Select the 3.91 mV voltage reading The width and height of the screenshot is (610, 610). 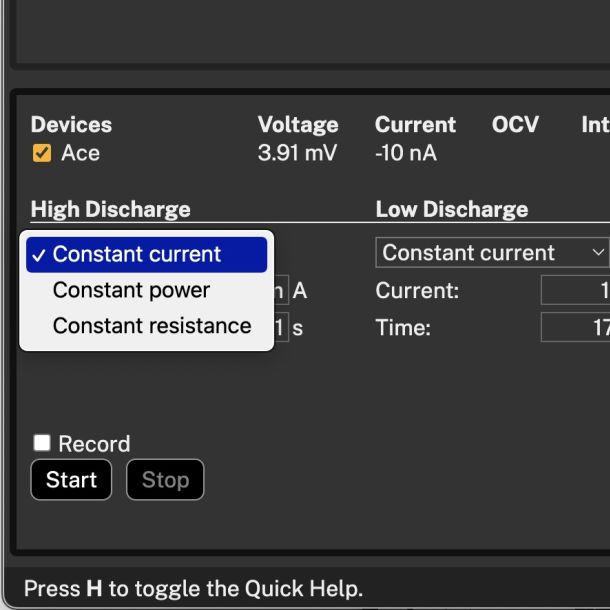coord(297,153)
